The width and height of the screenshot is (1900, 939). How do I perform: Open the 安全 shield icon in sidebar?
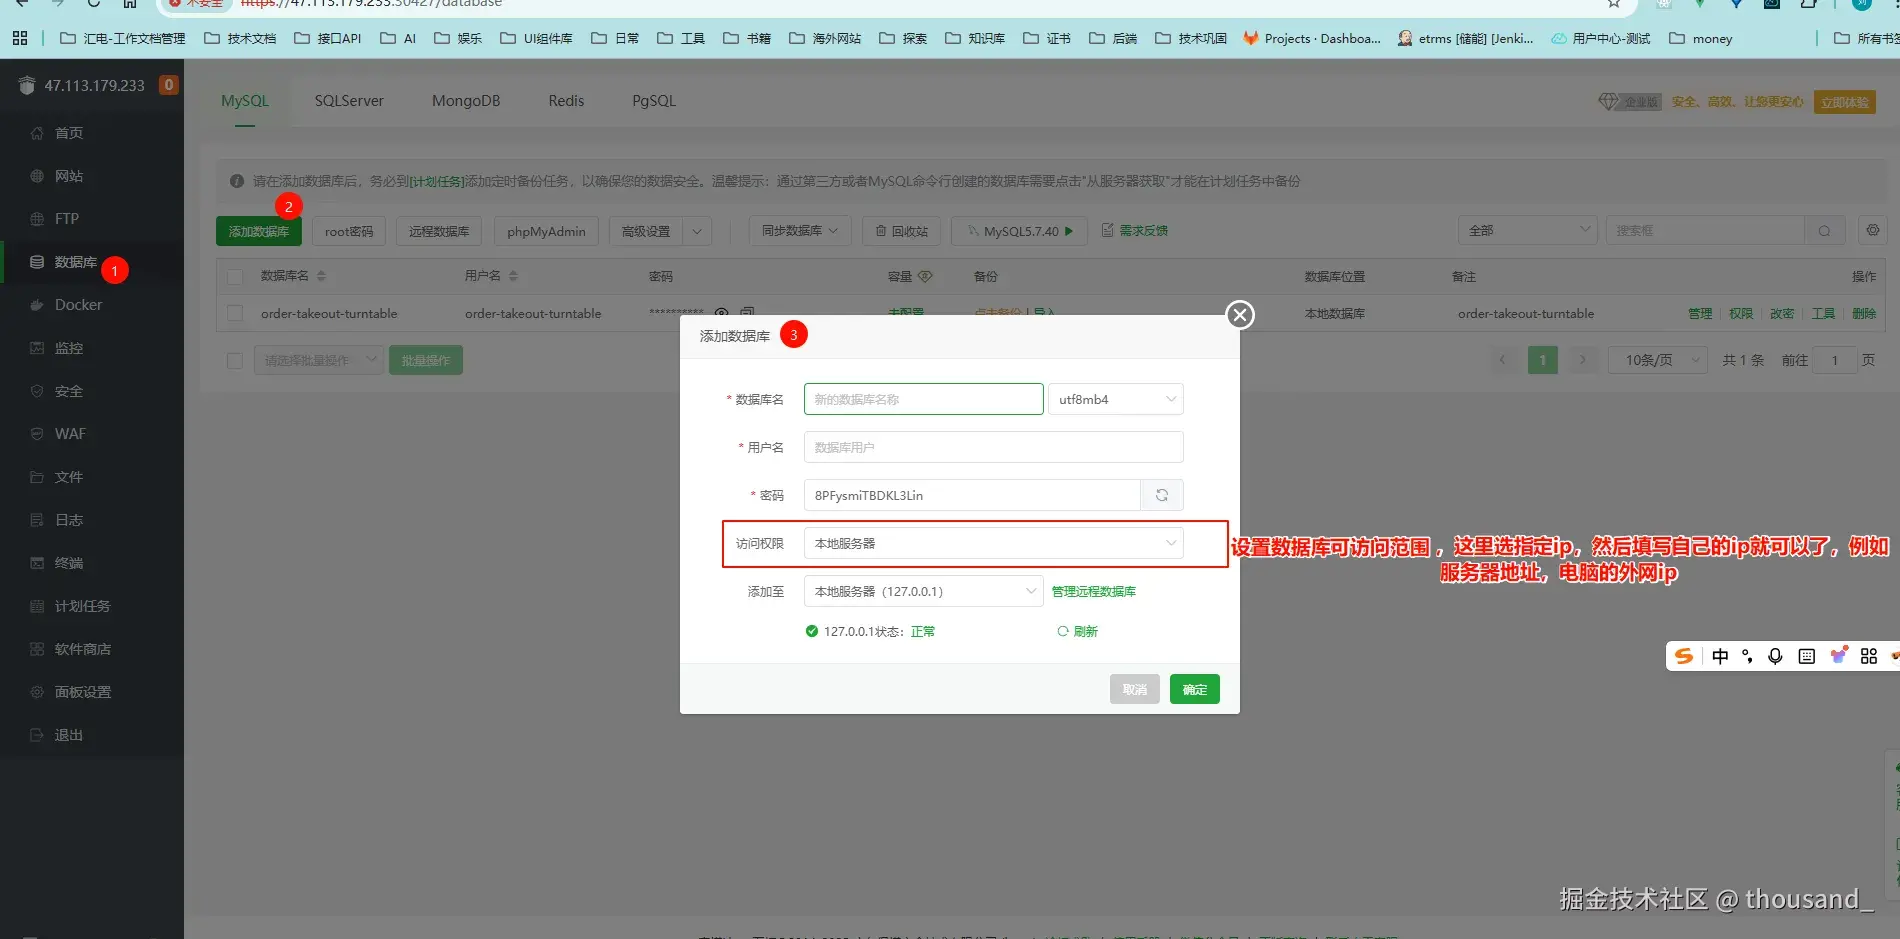click(x=37, y=391)
